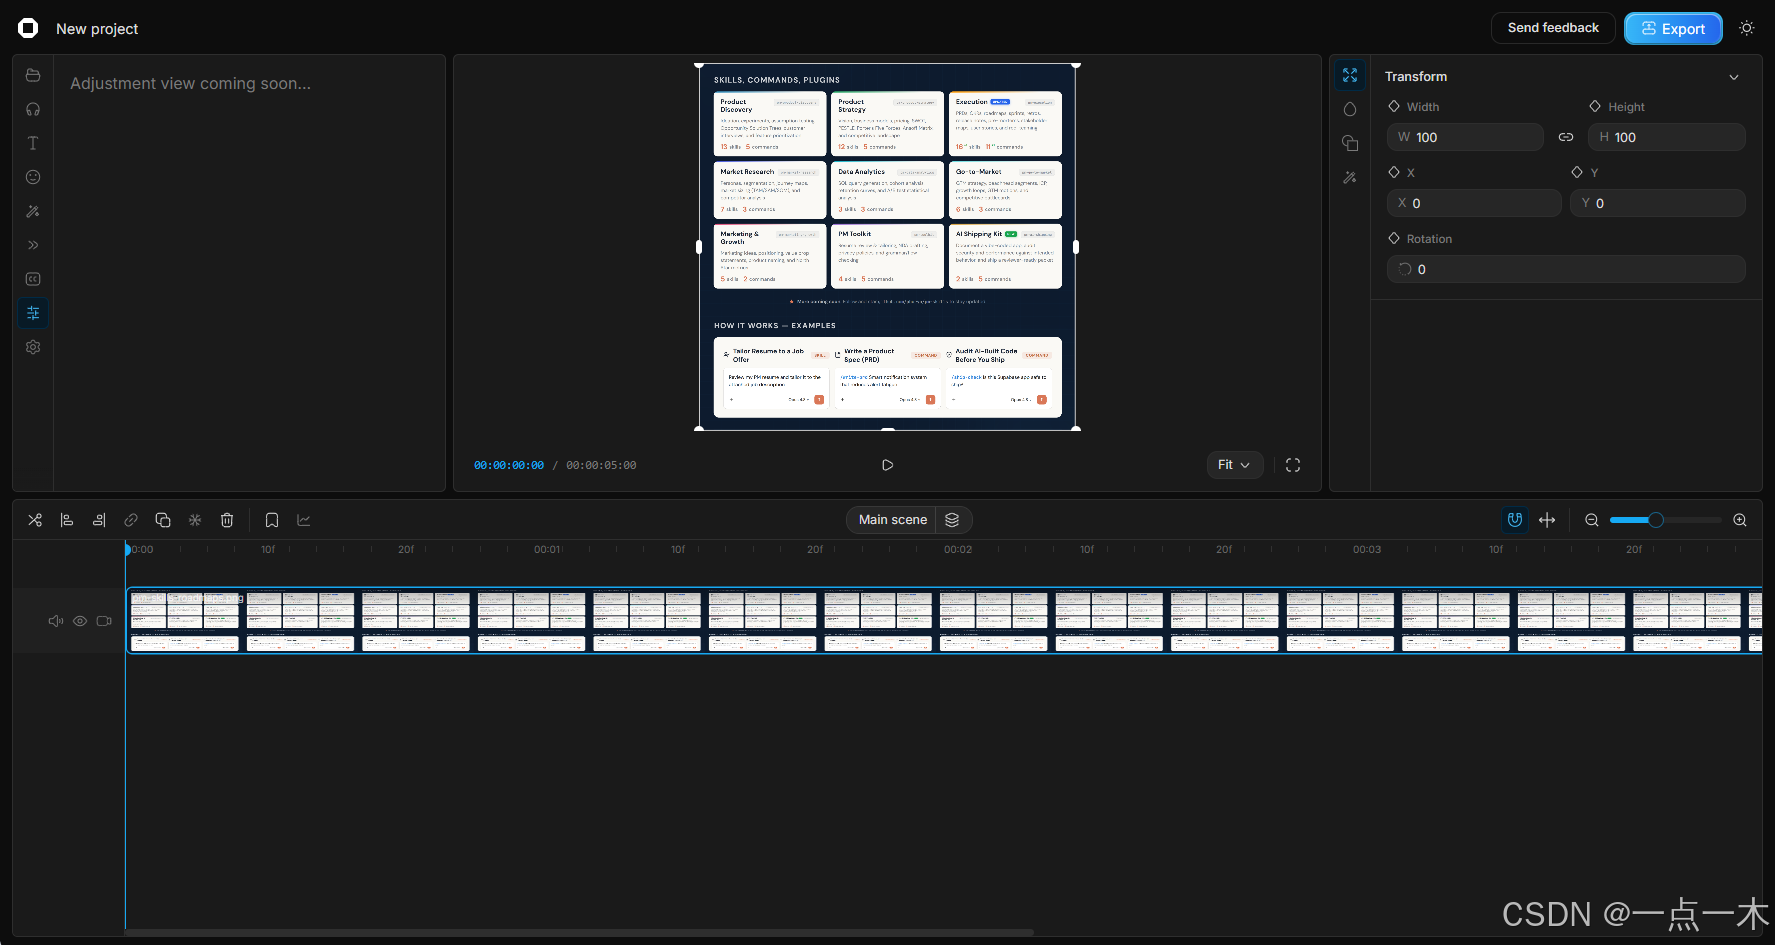
Task: Delete the selected clip with trash icon
Action: click(x=227, y=520)
